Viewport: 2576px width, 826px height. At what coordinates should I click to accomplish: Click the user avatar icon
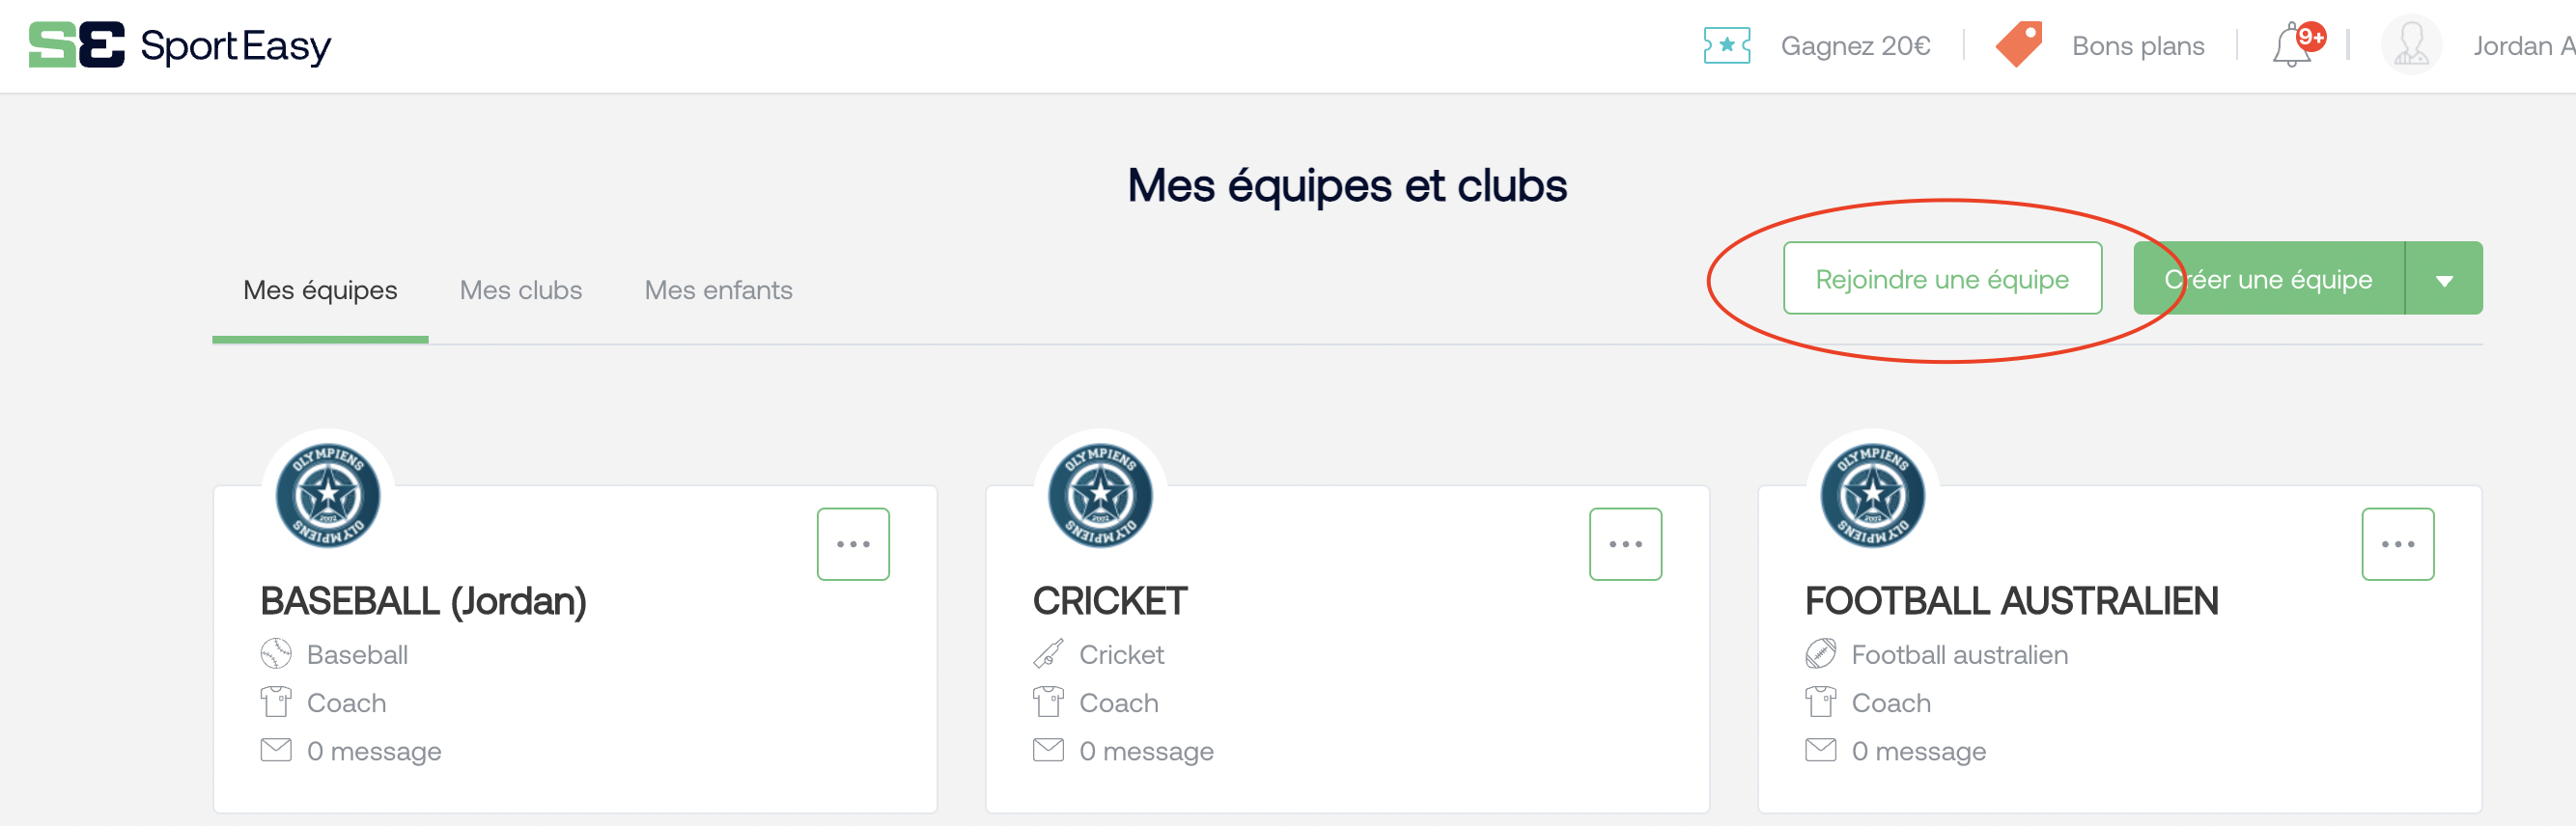2411,45
